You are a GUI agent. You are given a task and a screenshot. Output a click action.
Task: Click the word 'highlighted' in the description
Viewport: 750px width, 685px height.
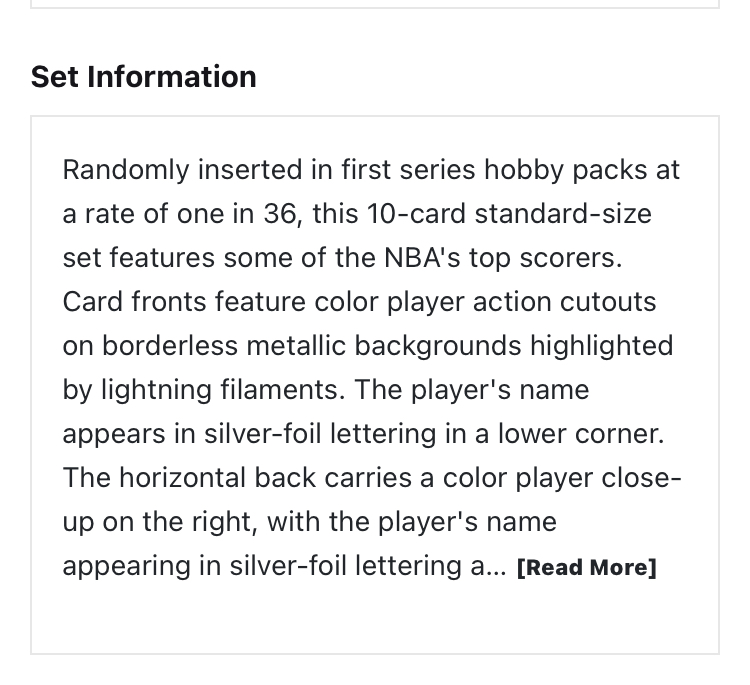[x=601, y=346]
